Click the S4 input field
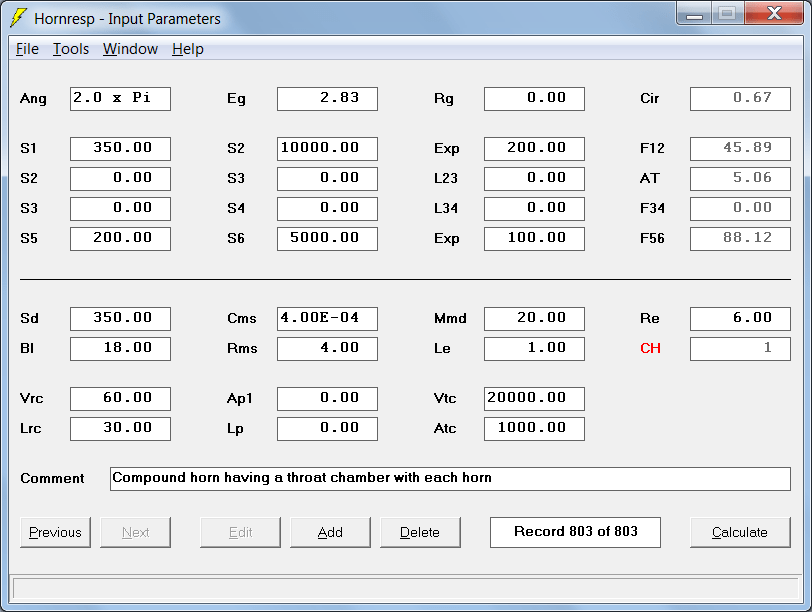 click(327, 209)
